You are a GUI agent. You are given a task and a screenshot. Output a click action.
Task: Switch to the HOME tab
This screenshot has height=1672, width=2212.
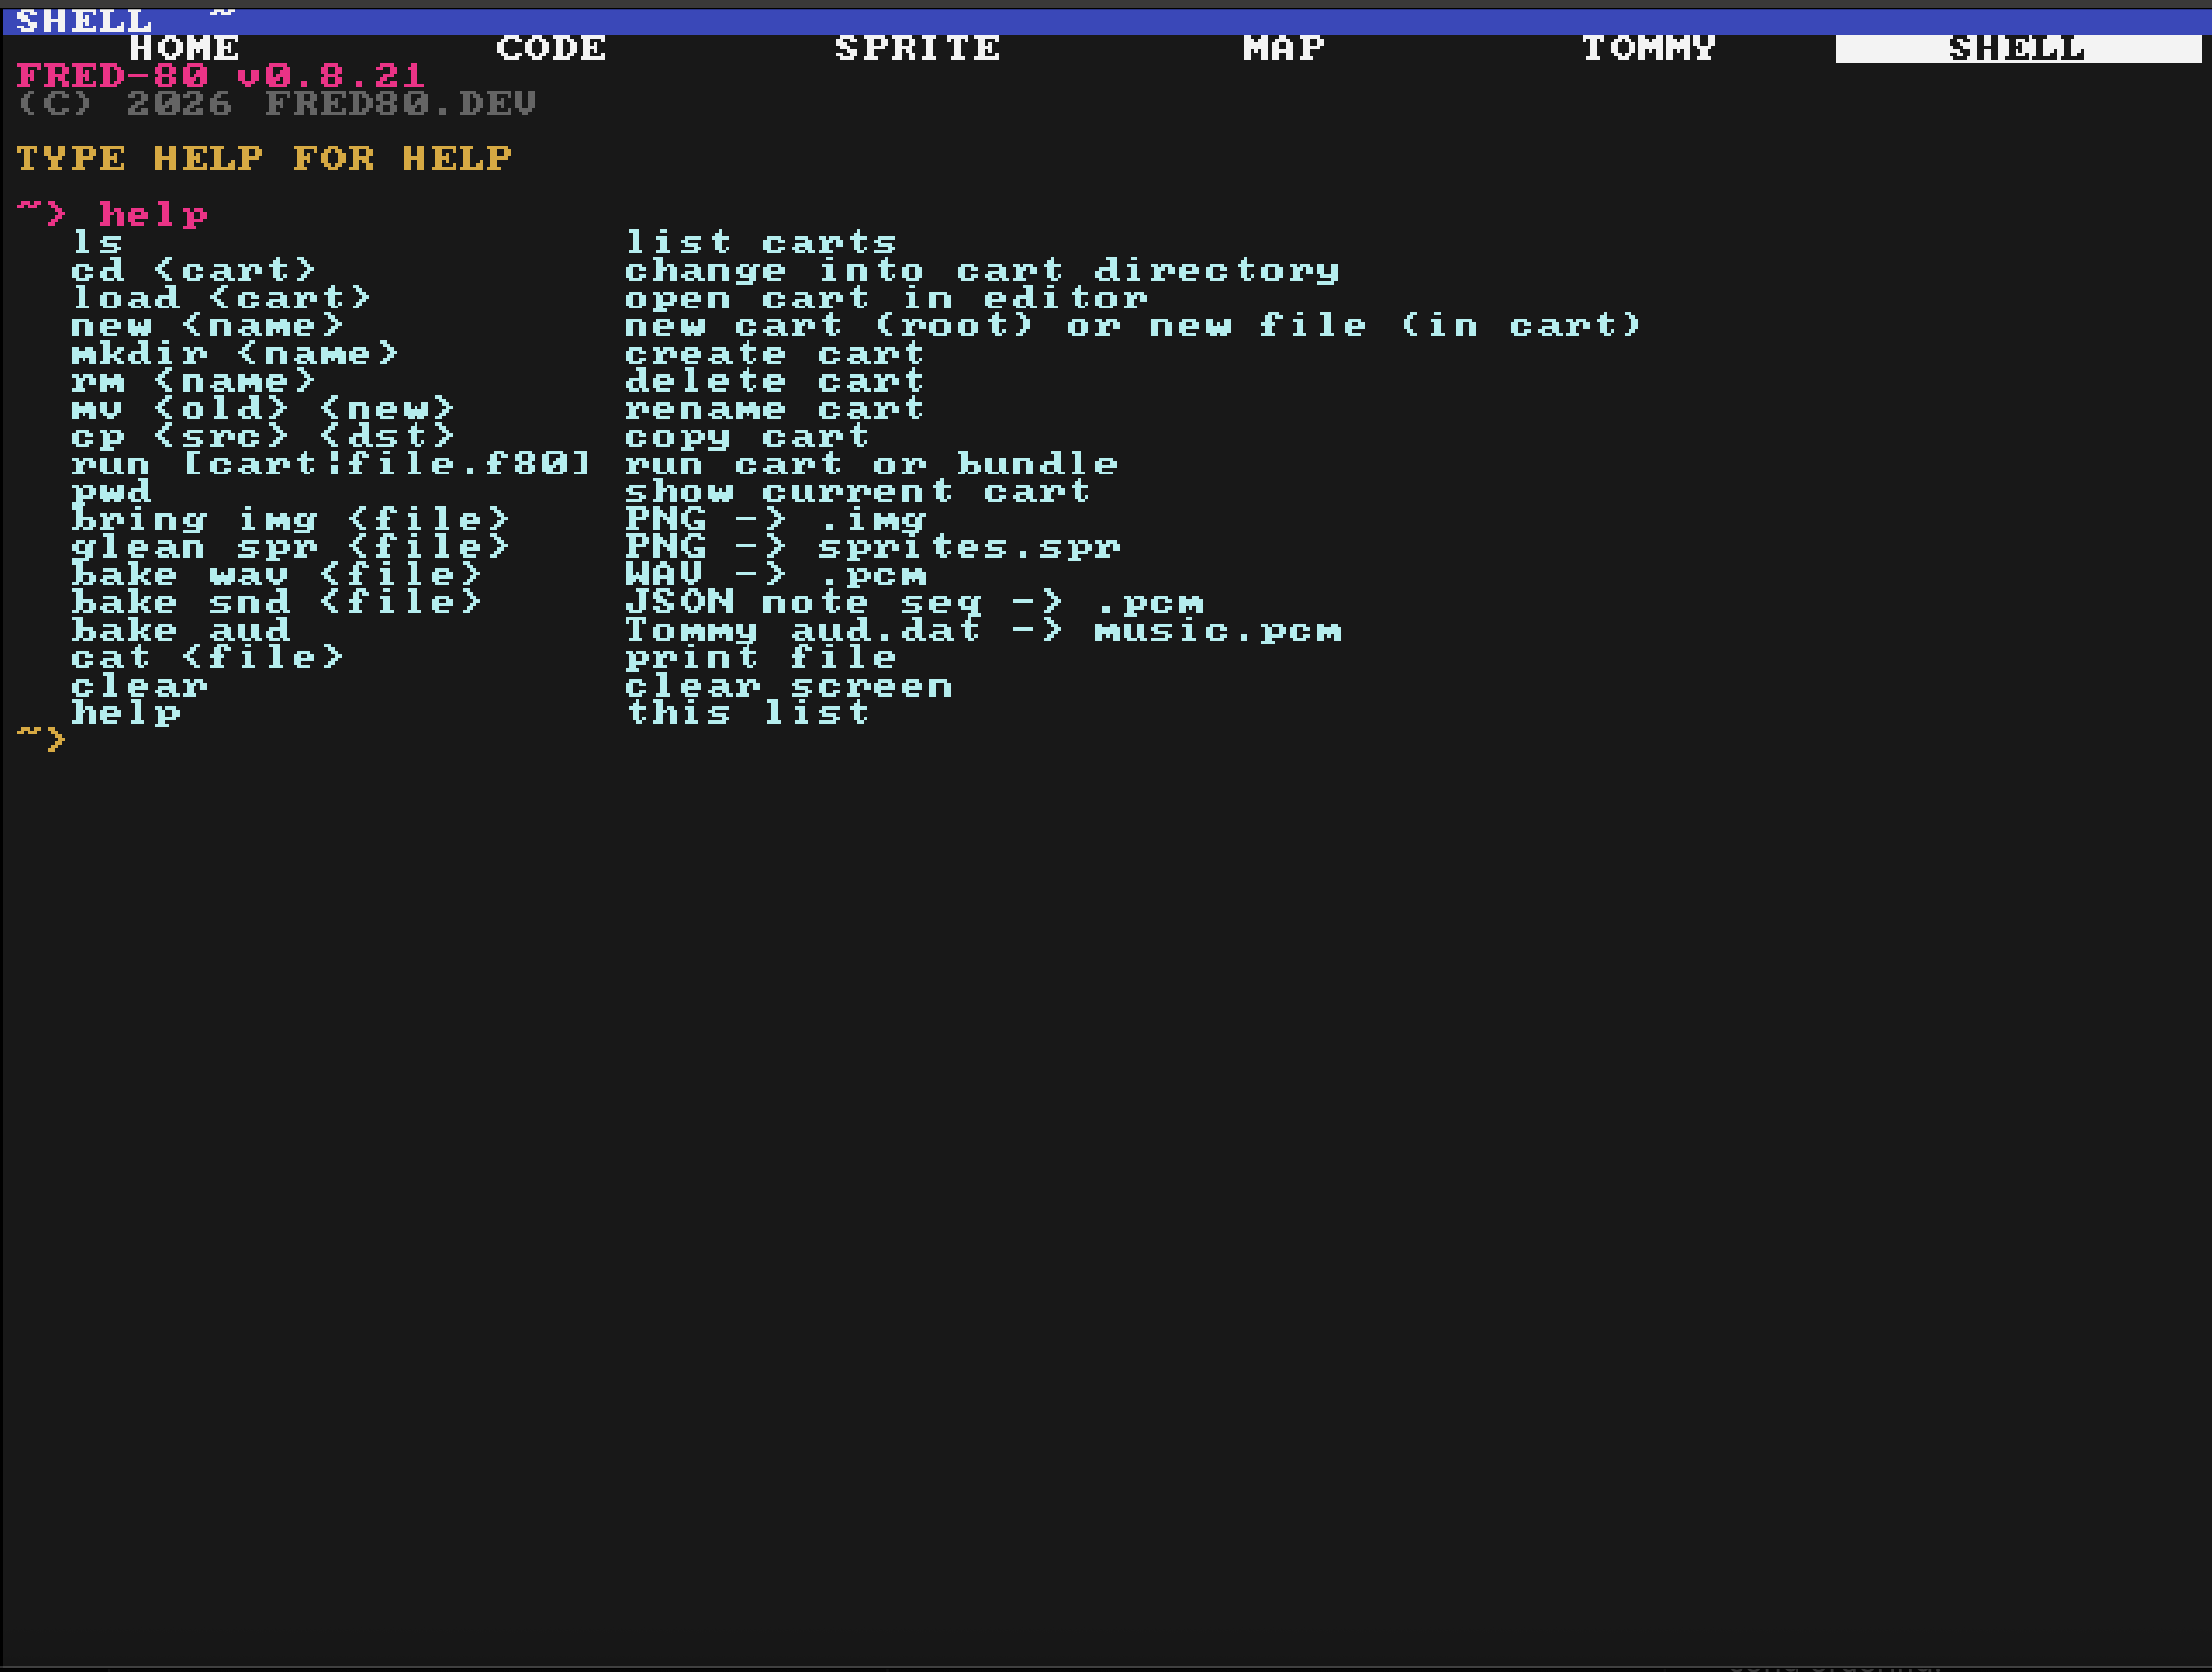point(184,48)
